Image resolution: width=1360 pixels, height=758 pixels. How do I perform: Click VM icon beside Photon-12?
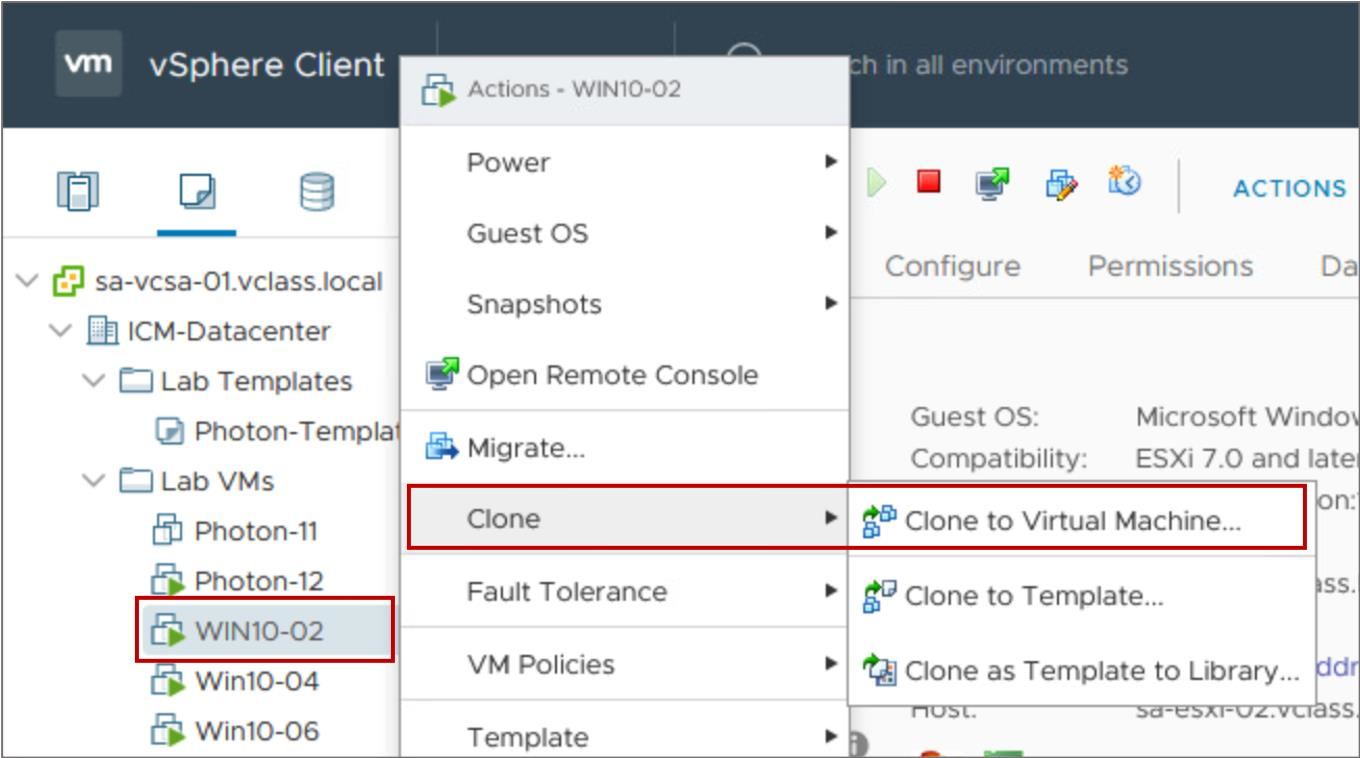click(168, 581)
